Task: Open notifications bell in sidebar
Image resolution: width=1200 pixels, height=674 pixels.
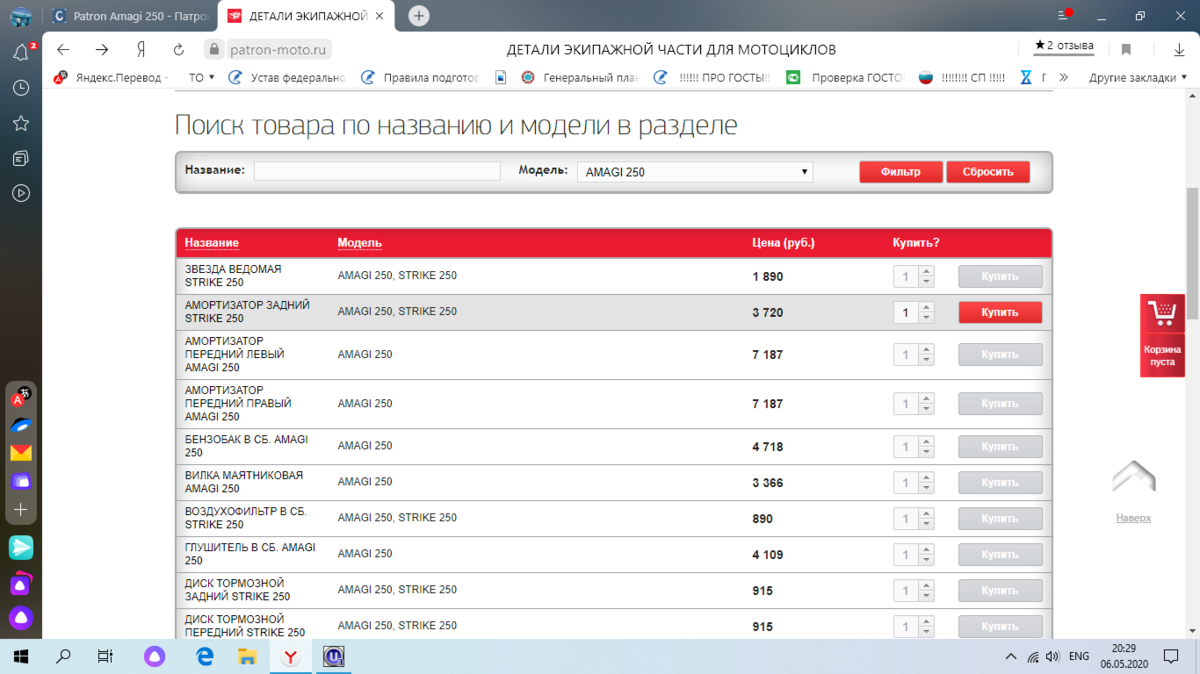Action: [x=20, y=53]
